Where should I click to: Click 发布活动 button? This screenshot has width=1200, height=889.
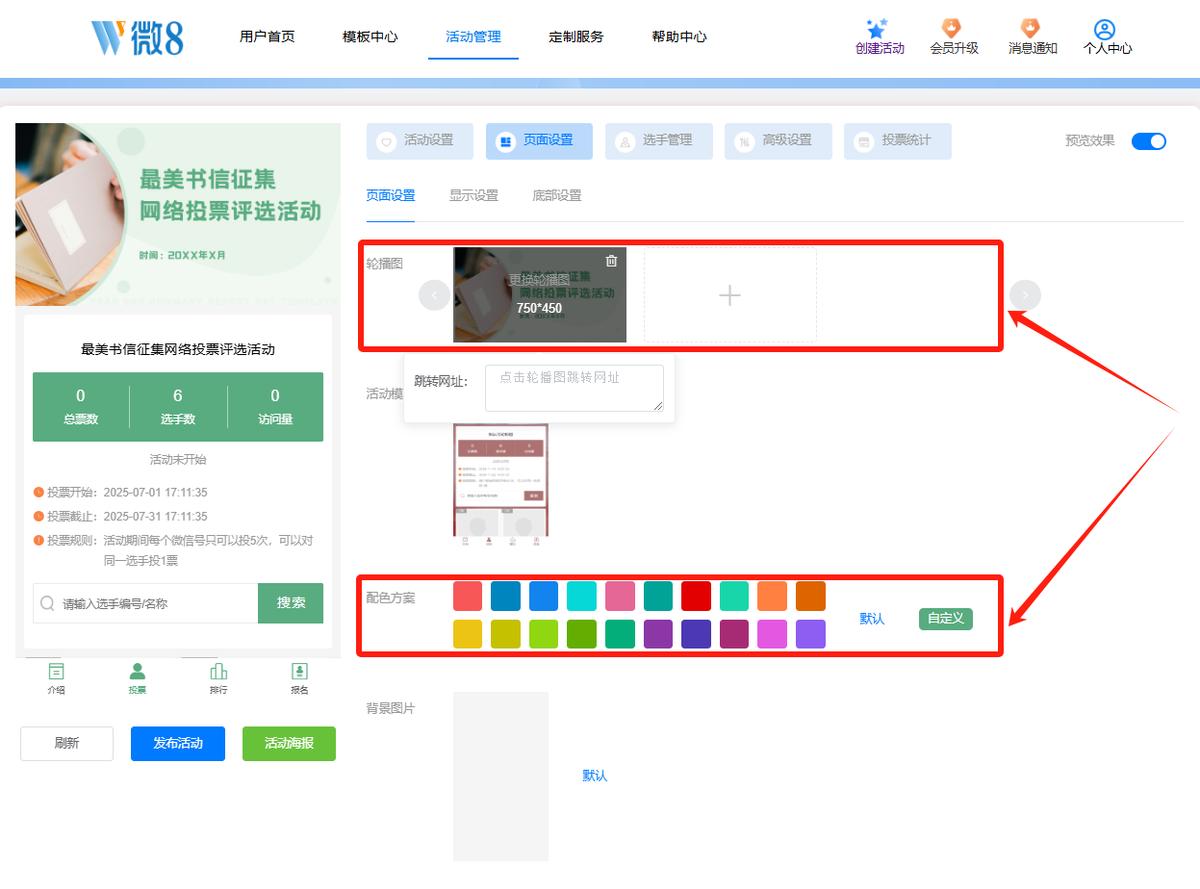click(x=178, y=744)
